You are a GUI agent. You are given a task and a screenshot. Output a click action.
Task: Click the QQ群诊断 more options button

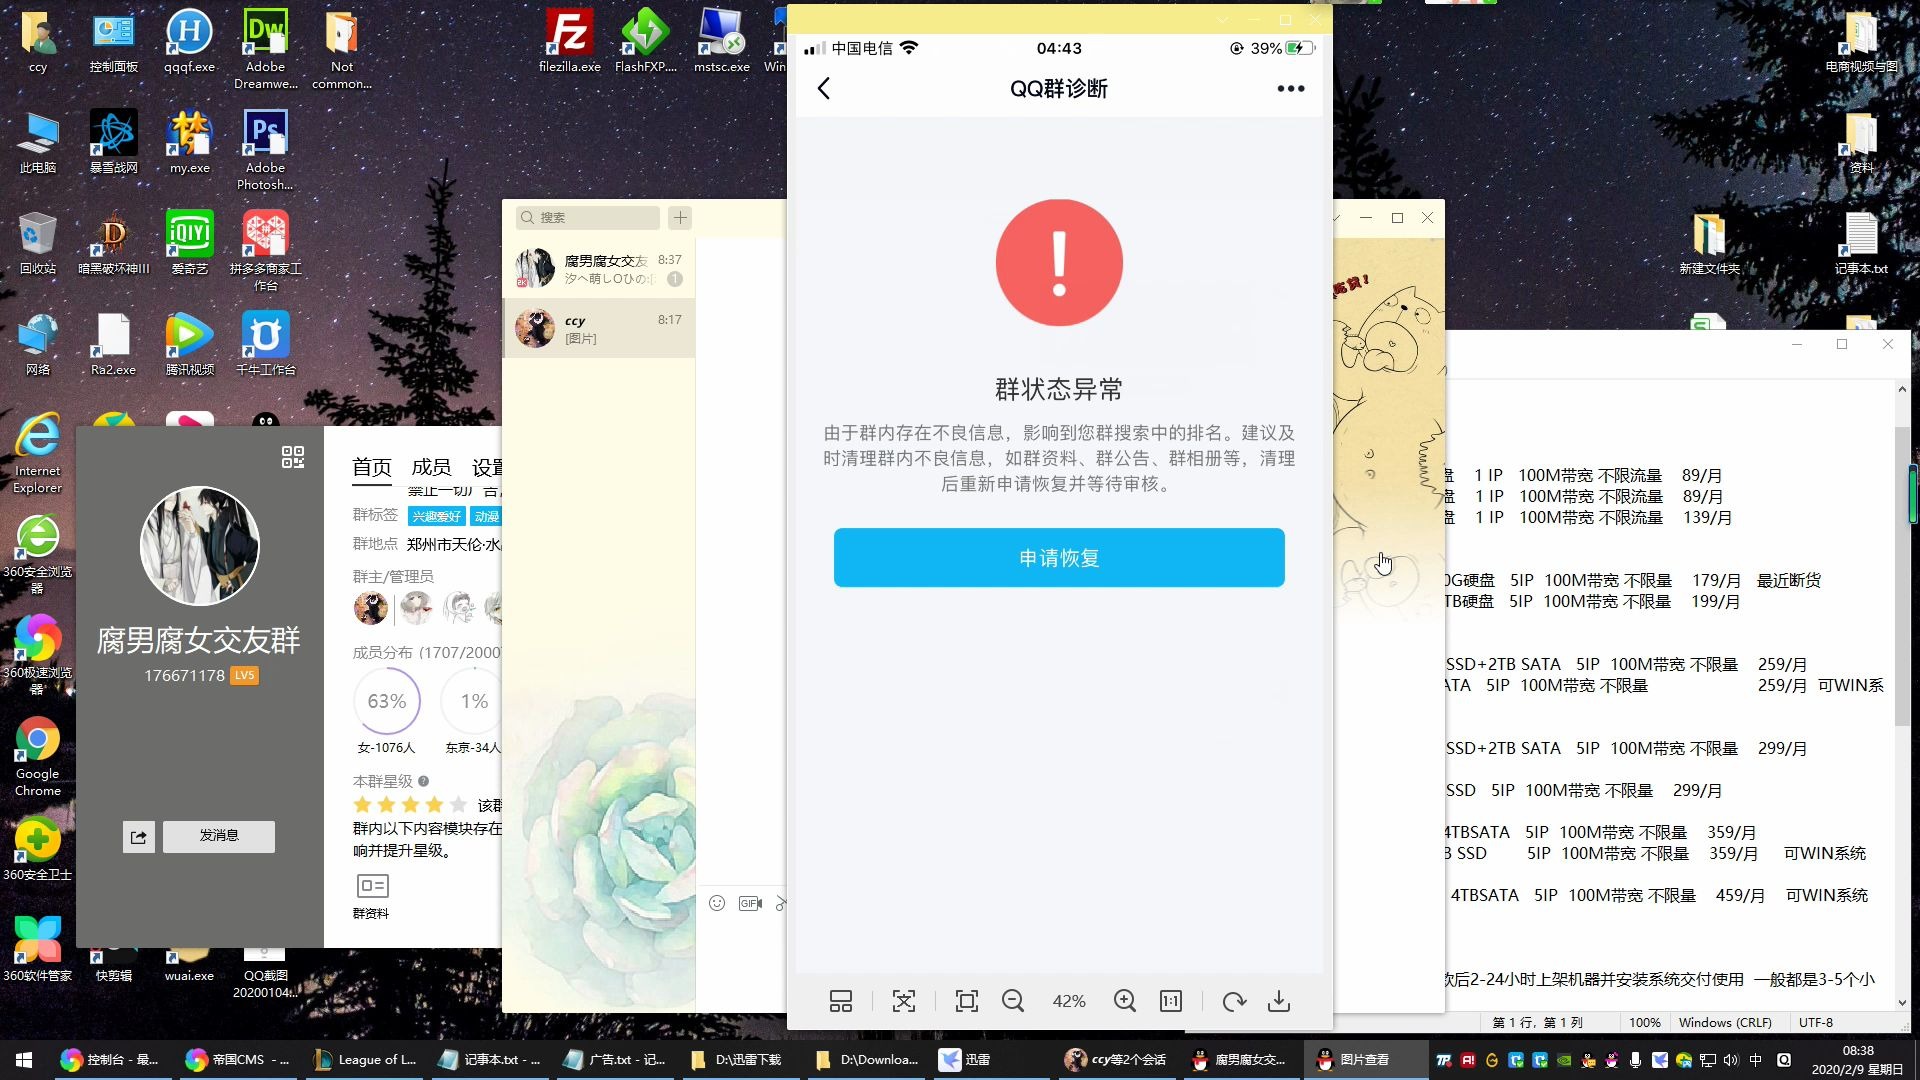(x=1290, y=88)
